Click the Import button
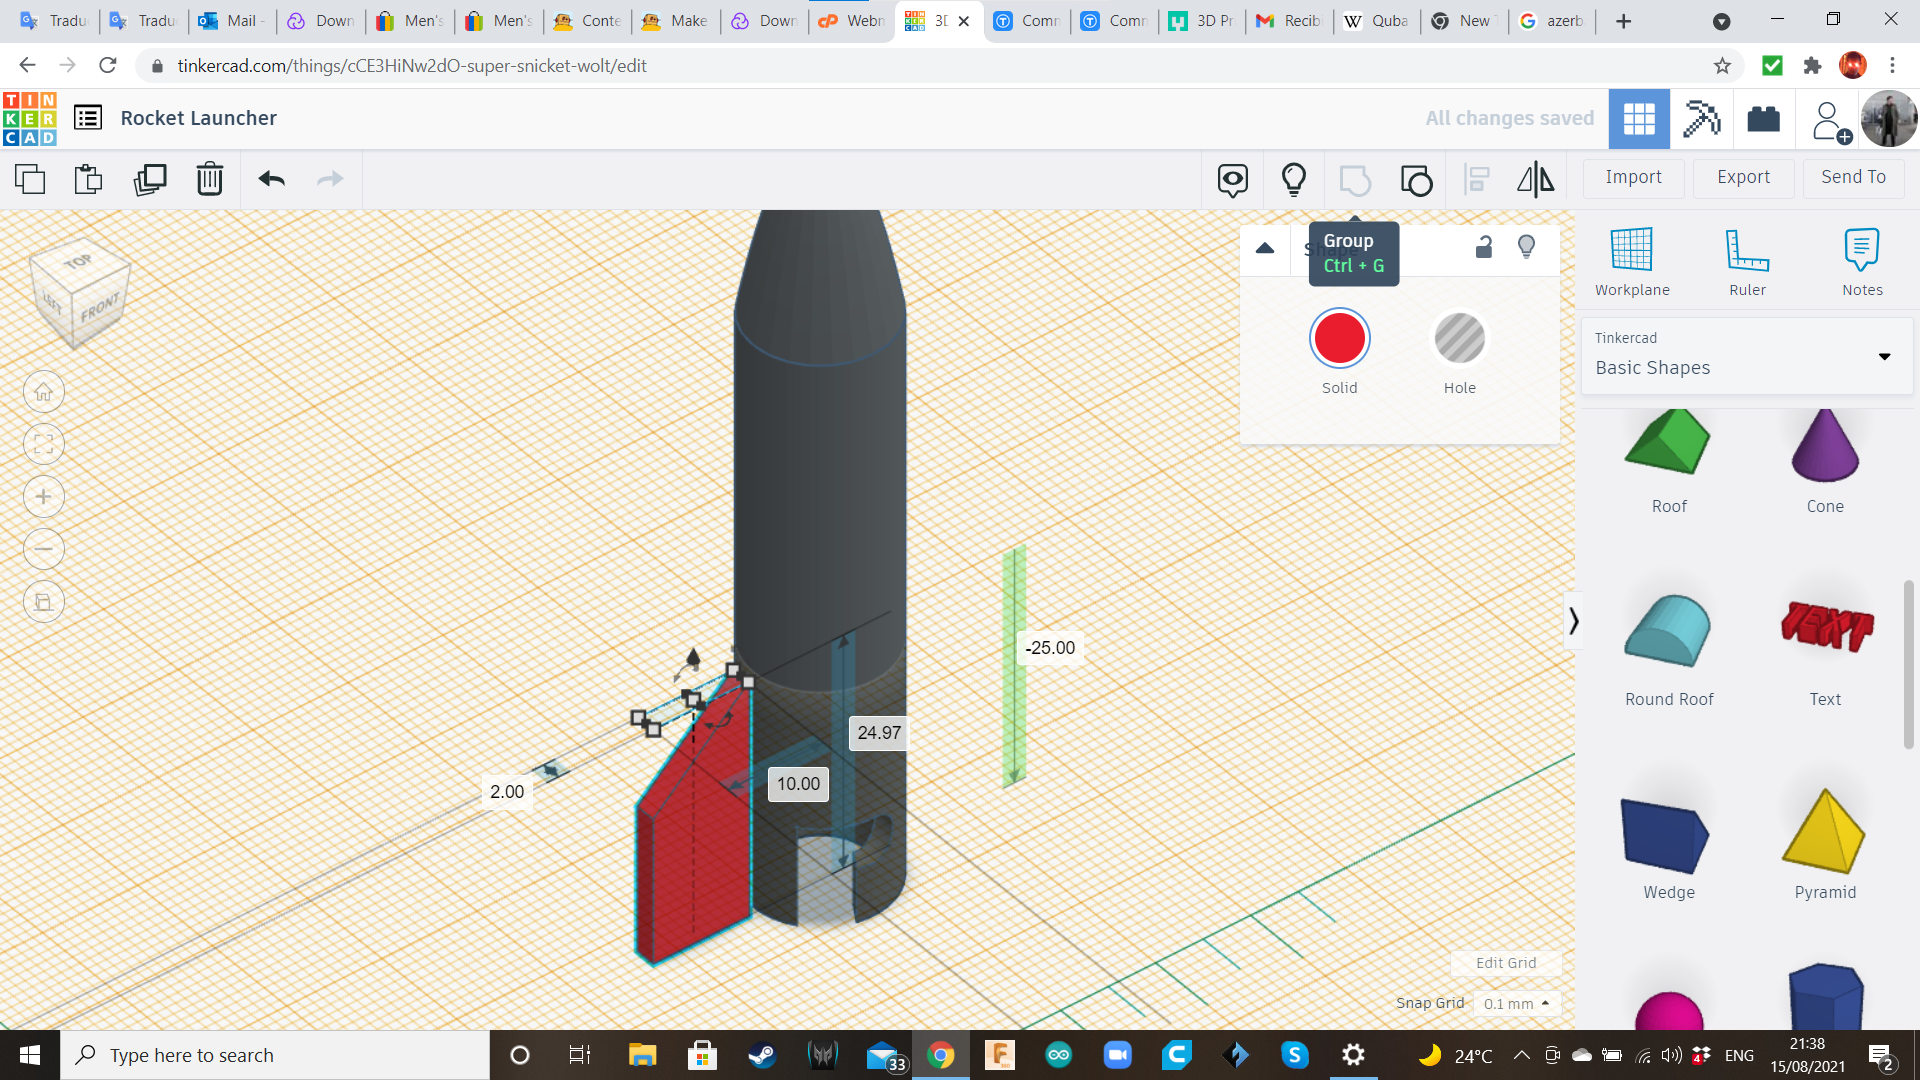 click(x=1633, y=177)
